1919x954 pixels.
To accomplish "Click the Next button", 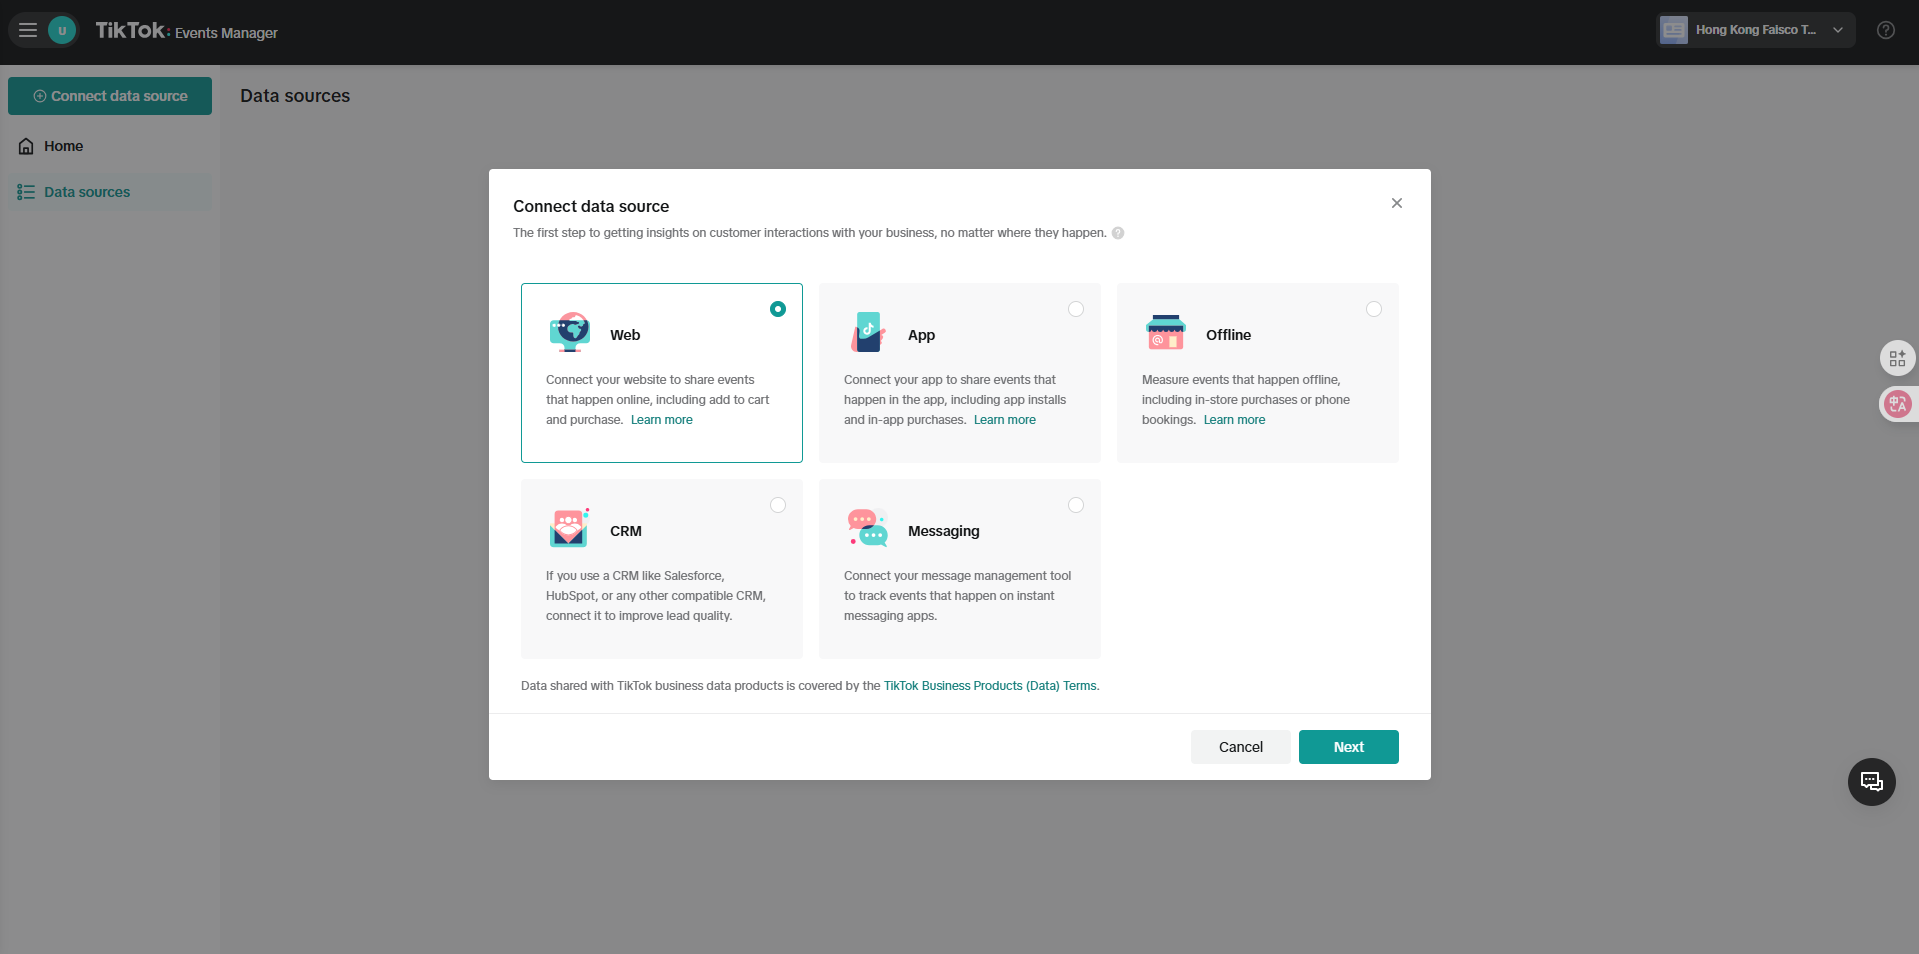I will pos(1348,747).
